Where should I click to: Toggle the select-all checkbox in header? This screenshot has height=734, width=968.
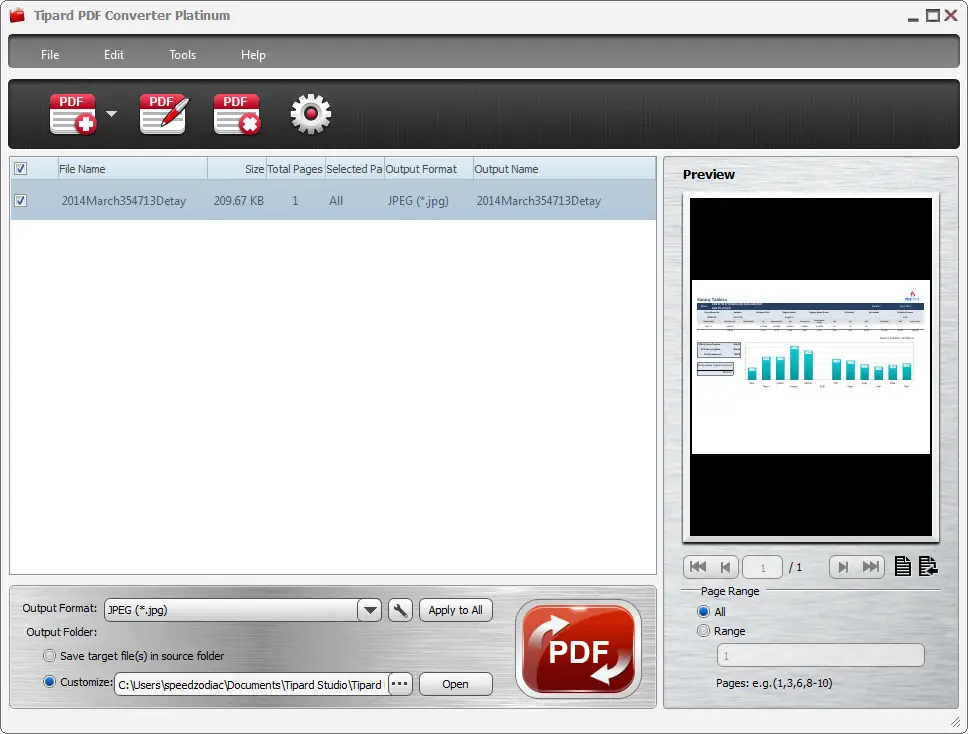coord(20,169)
